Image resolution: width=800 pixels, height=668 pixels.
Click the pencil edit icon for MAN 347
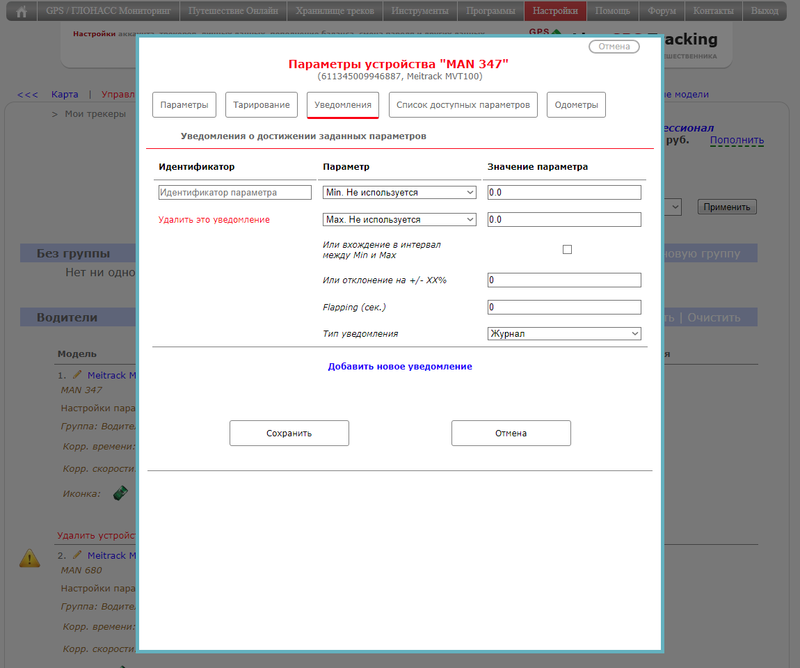click(77, 374)
